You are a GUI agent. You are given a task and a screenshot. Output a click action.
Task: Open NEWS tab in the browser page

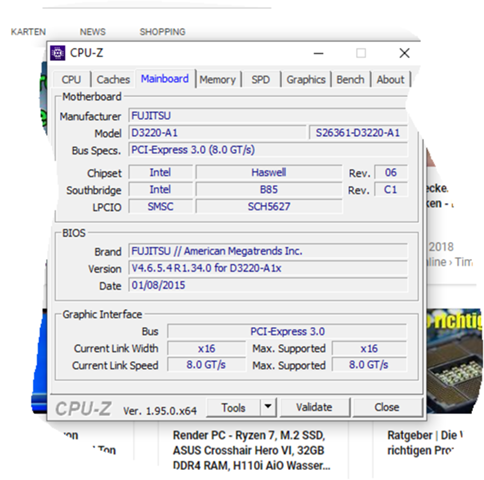tap(93, 32)
